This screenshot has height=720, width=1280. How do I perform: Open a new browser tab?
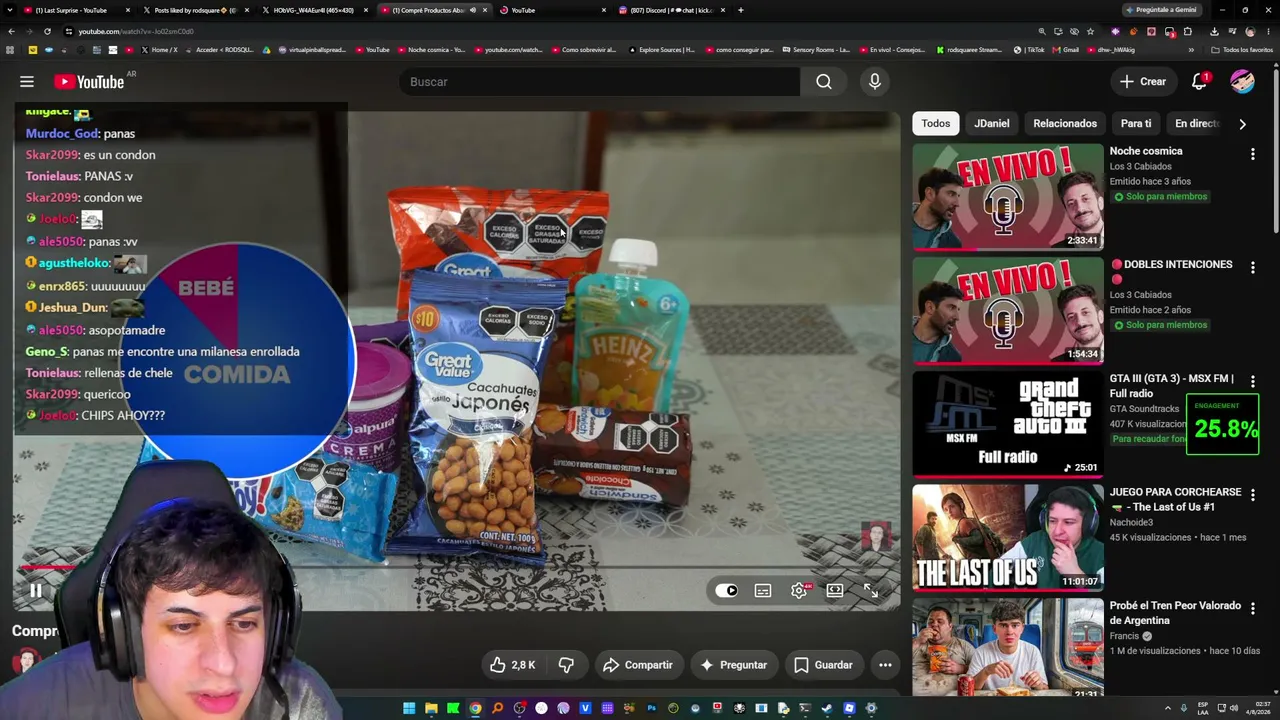tap(740, 10)
